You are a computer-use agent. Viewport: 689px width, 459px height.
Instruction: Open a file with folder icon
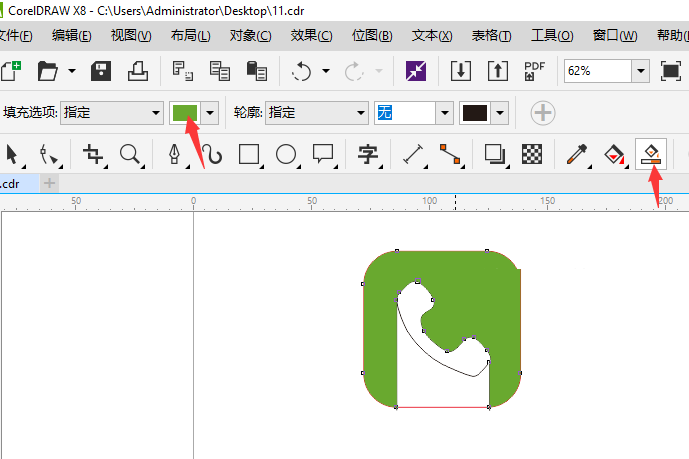47,71
